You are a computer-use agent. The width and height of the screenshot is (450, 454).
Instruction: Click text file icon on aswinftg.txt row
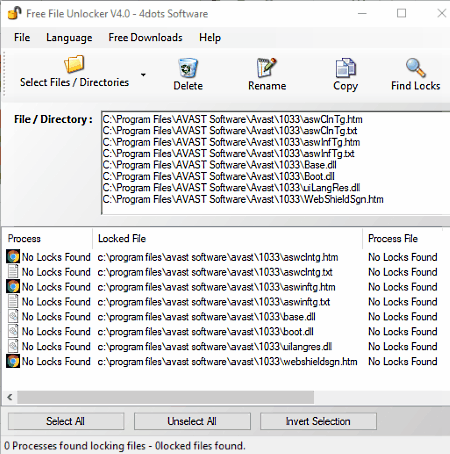[13, 301]
